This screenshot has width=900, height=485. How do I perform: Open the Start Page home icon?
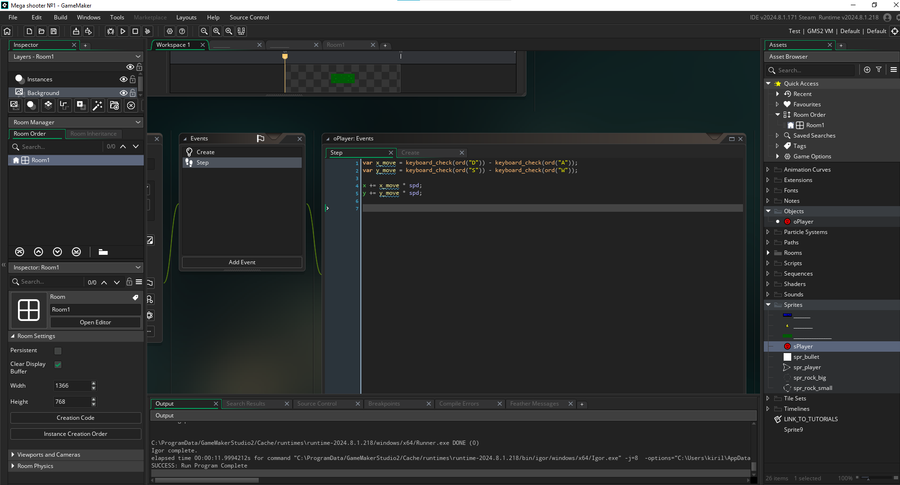tap(7, 31)
